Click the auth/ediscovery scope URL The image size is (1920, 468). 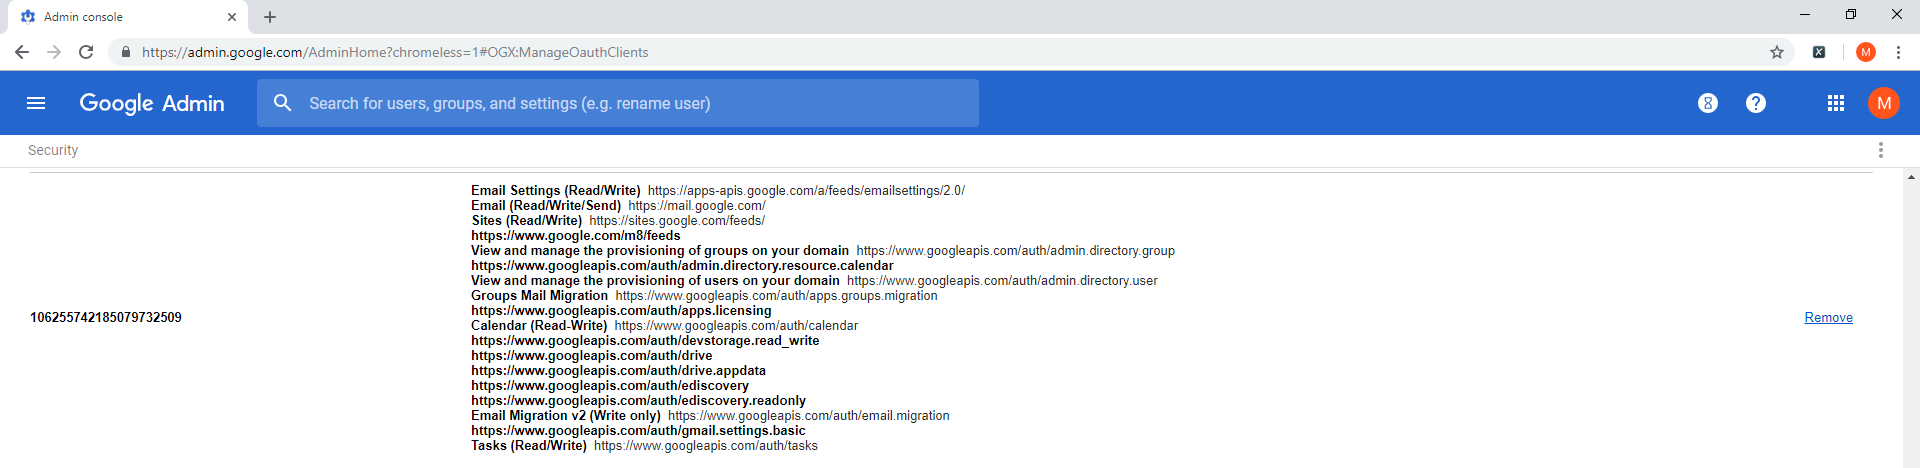[610, 386]
